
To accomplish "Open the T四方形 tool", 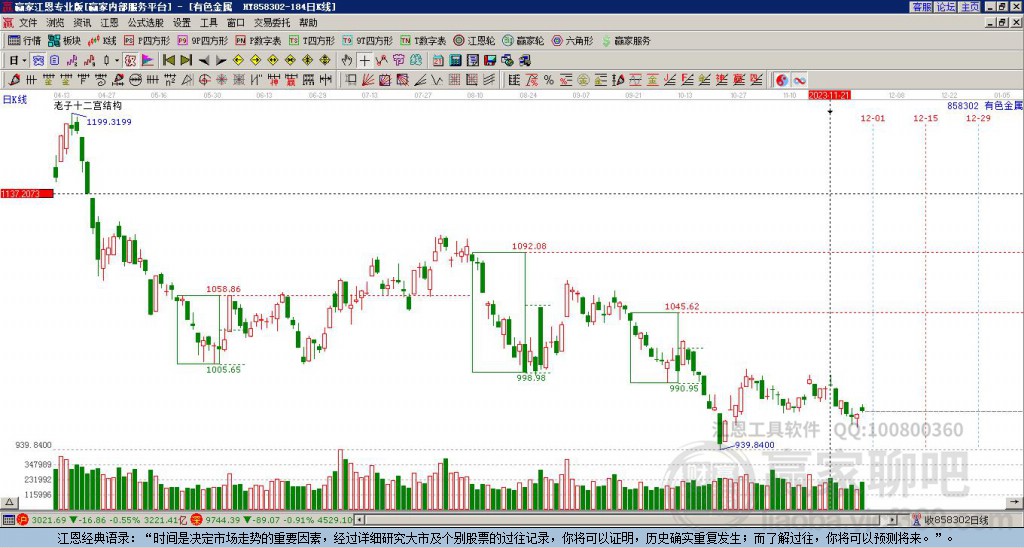I will point(312,40).
